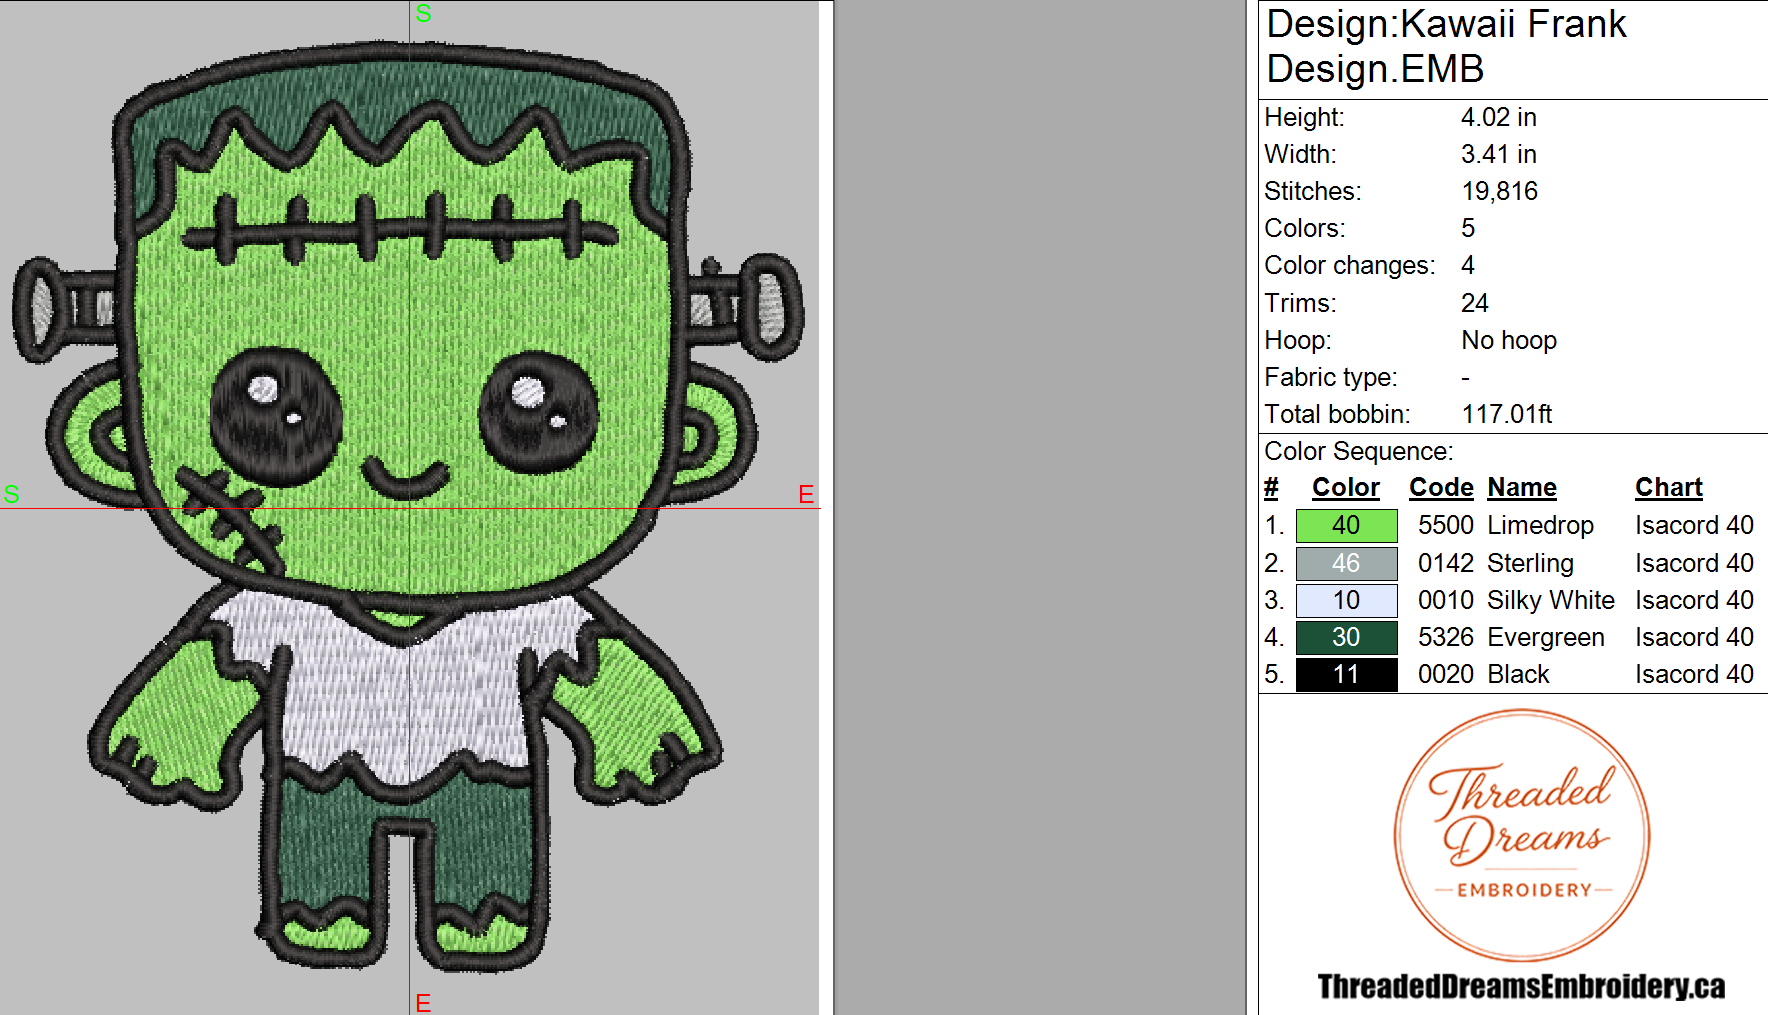1768x1015 pixels.
Task: Click the Sterling color swatch labeled 46
Action: [1346, 564]
